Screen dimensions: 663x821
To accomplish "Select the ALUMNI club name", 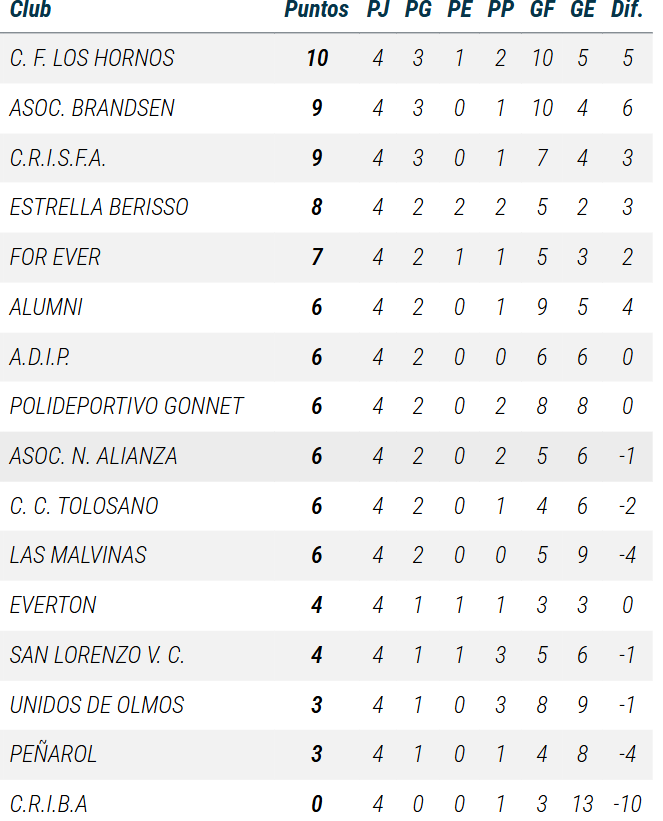I will tap(46, 307).
